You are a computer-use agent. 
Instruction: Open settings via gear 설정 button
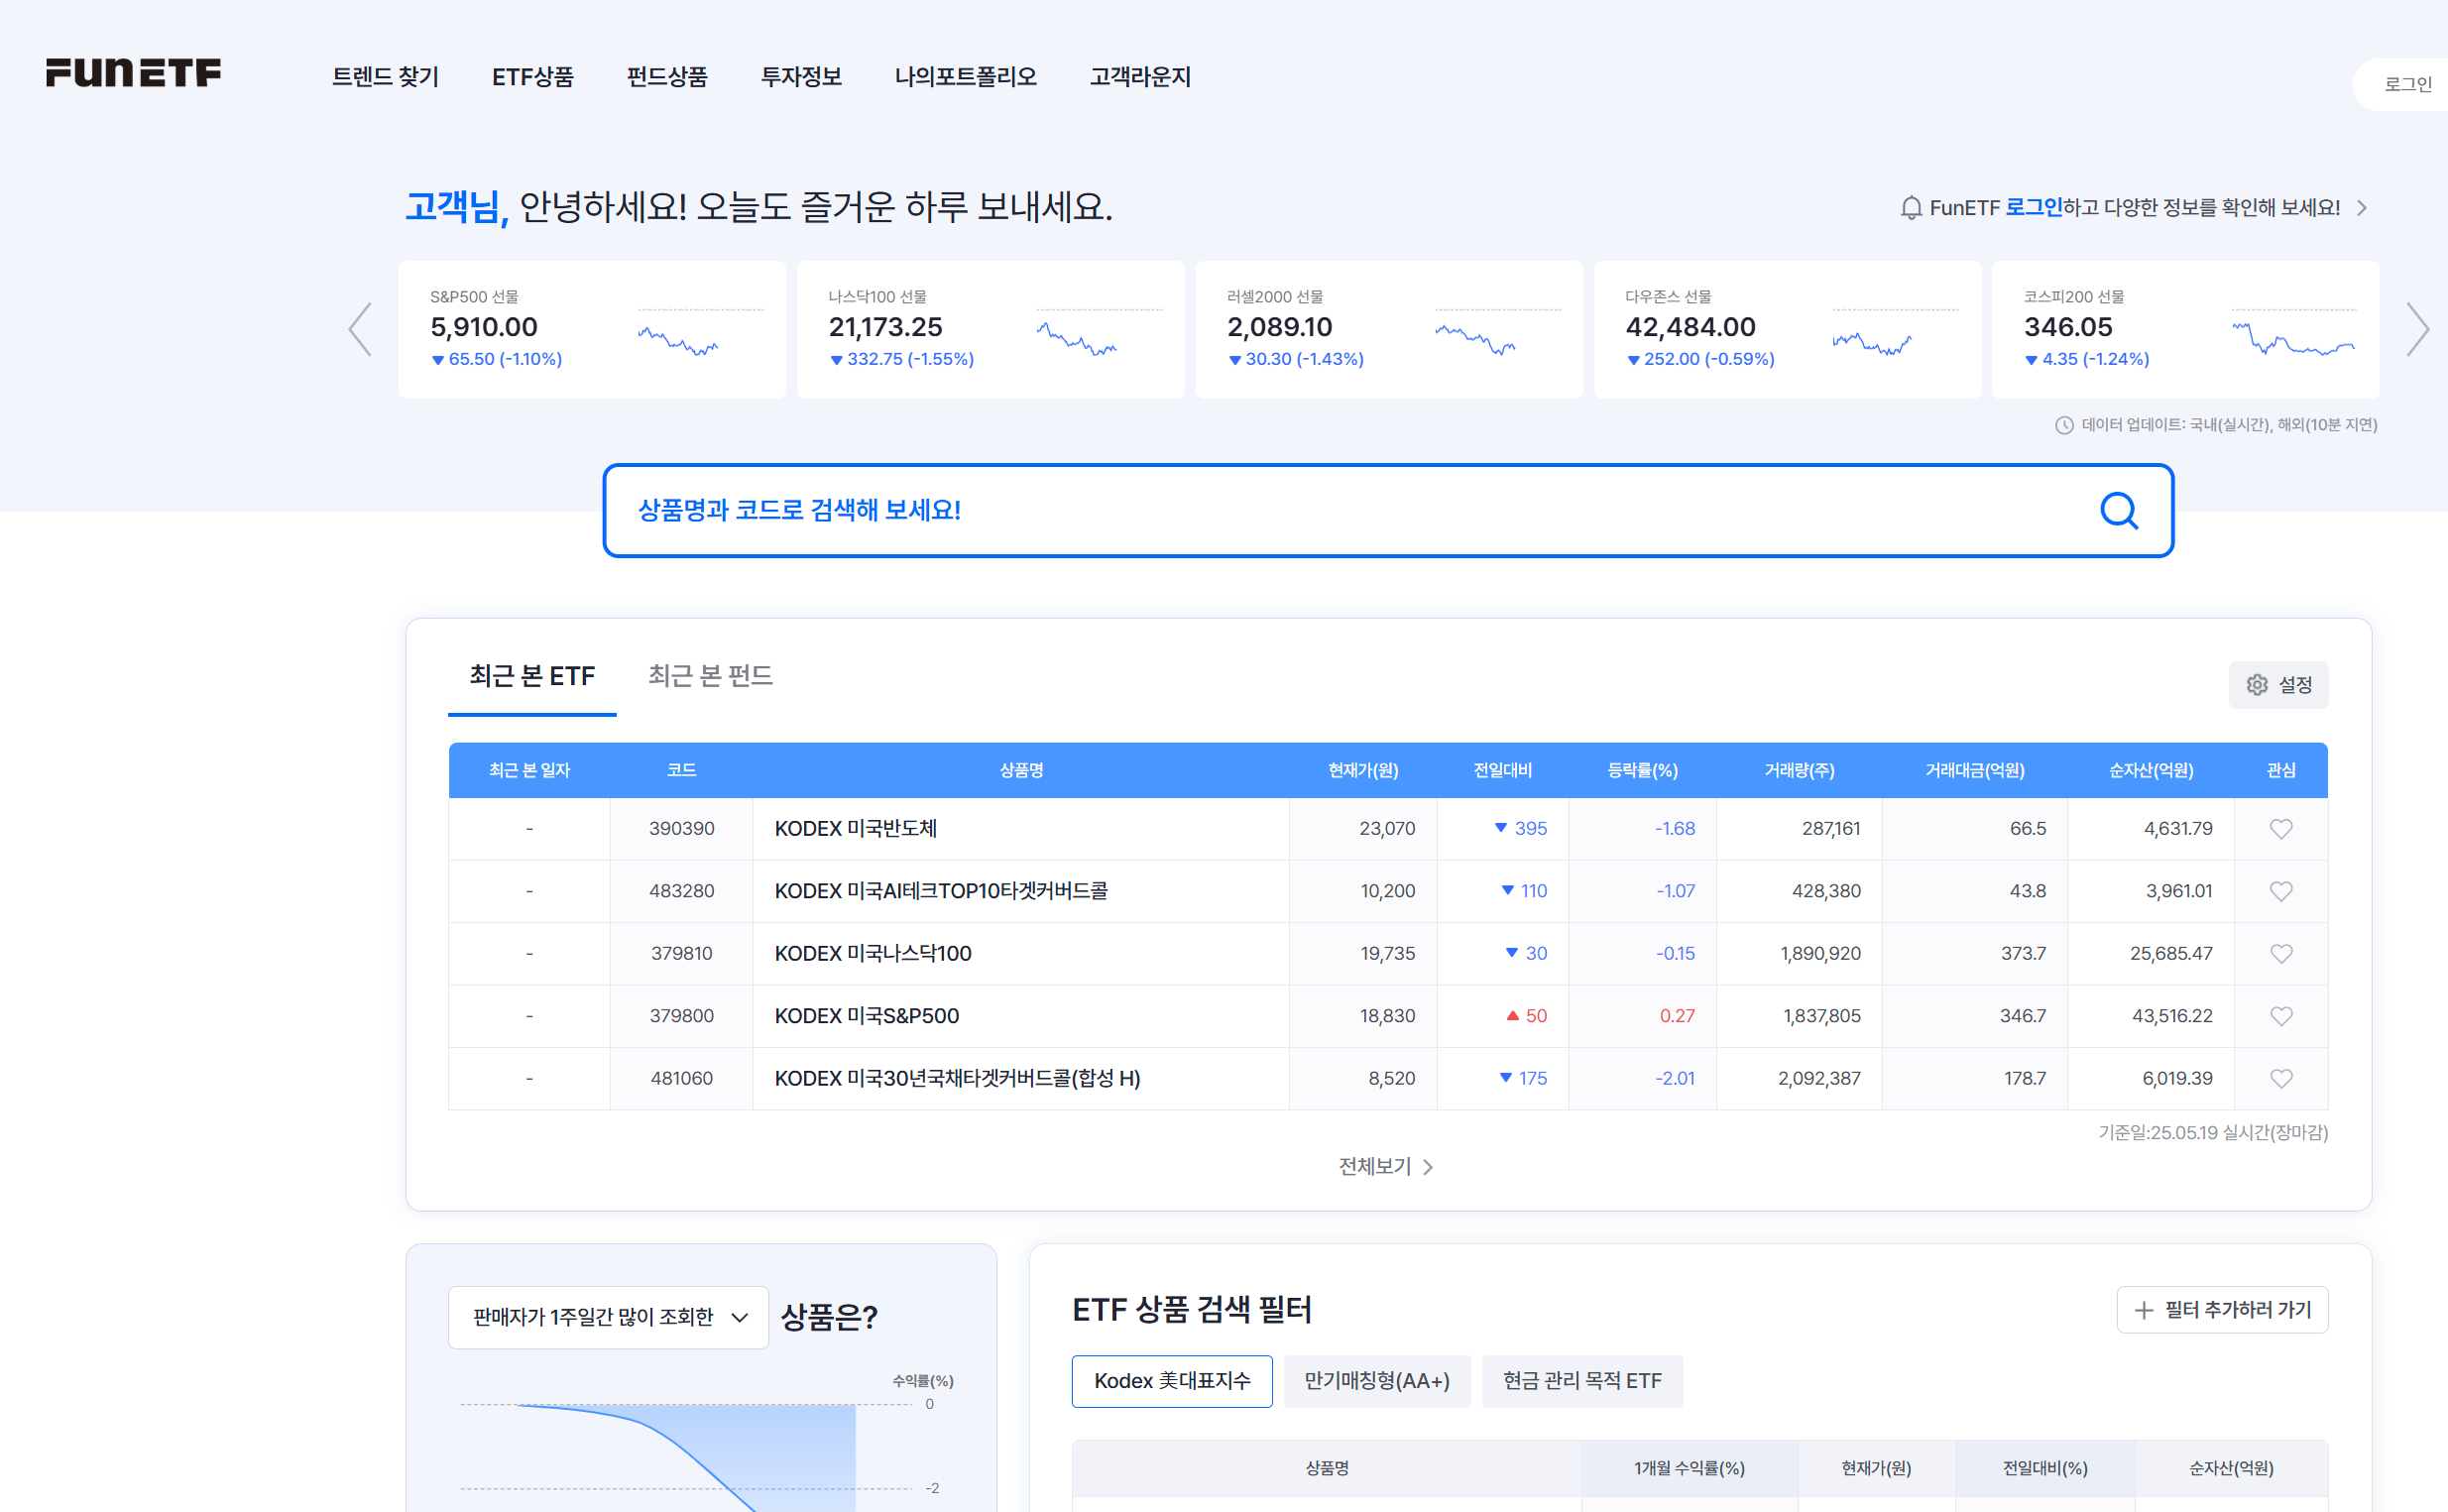2277,685
